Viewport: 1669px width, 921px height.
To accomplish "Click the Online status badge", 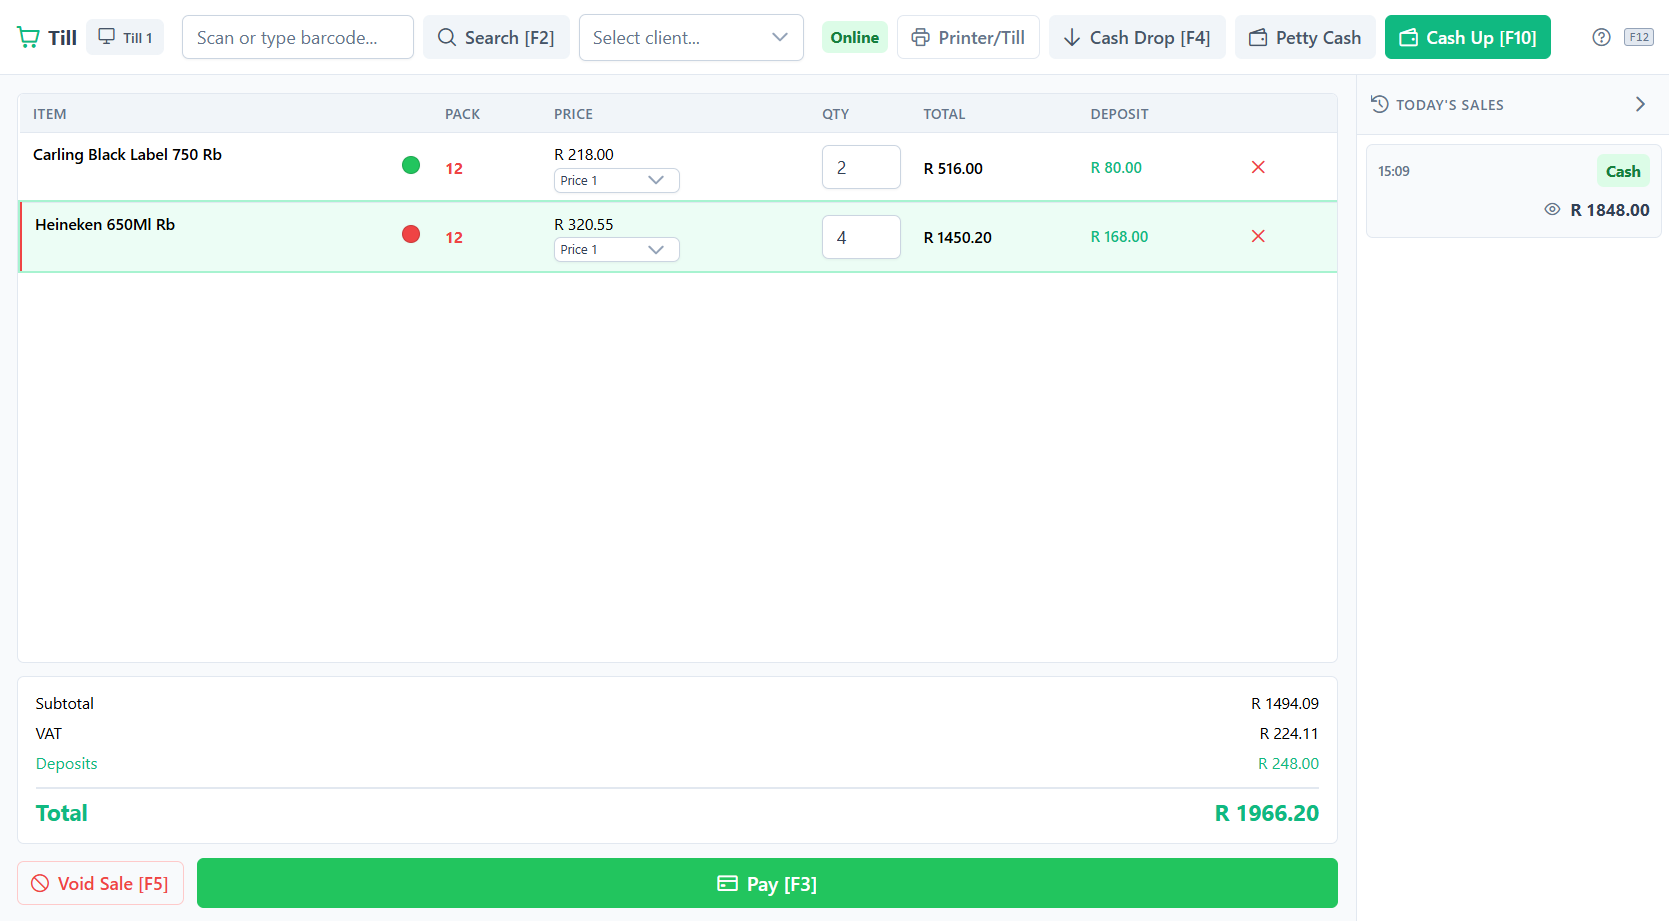I will click(x=854, y=38).
